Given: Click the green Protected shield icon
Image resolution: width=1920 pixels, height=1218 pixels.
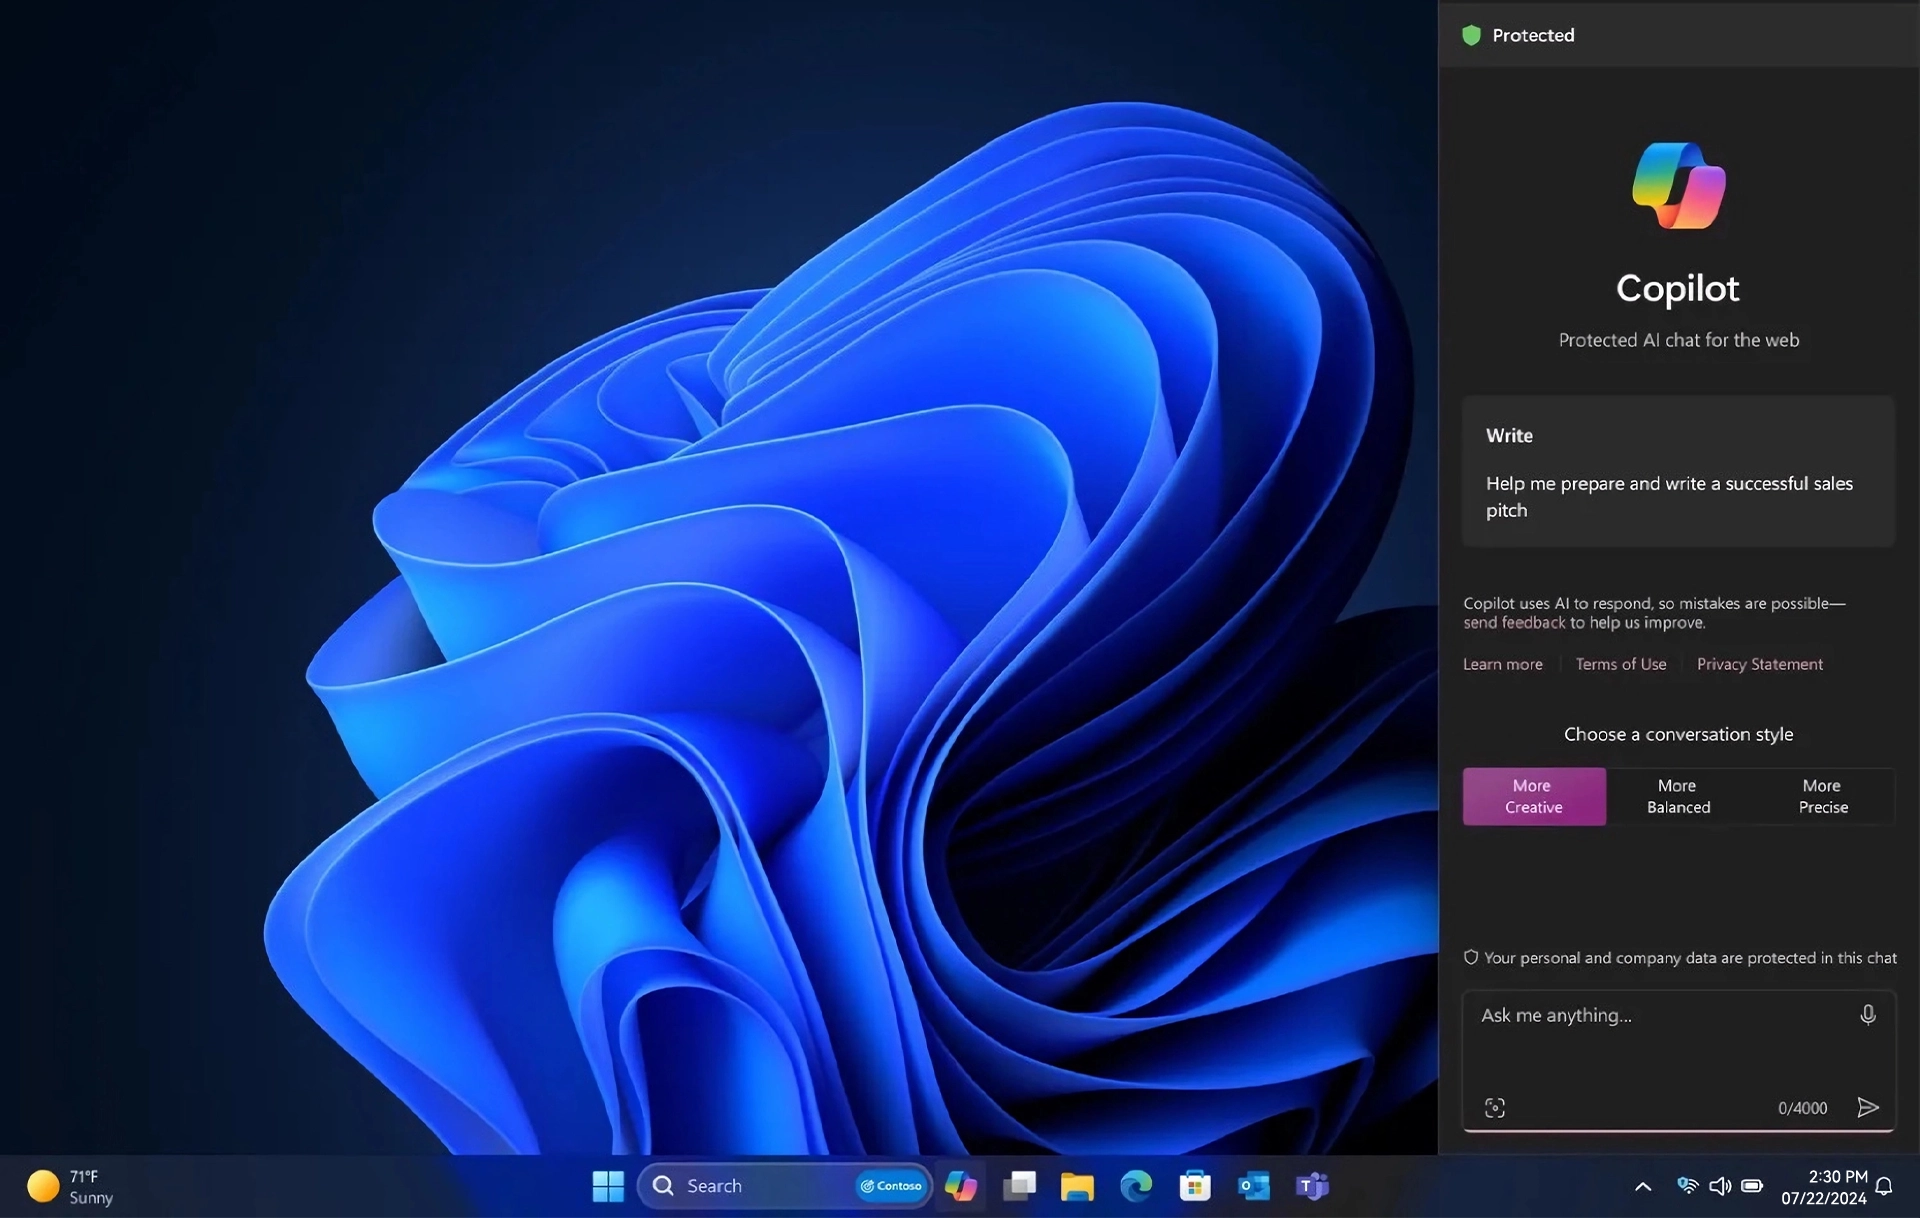Looking at the screenshot, I should tap(1471, 36).
